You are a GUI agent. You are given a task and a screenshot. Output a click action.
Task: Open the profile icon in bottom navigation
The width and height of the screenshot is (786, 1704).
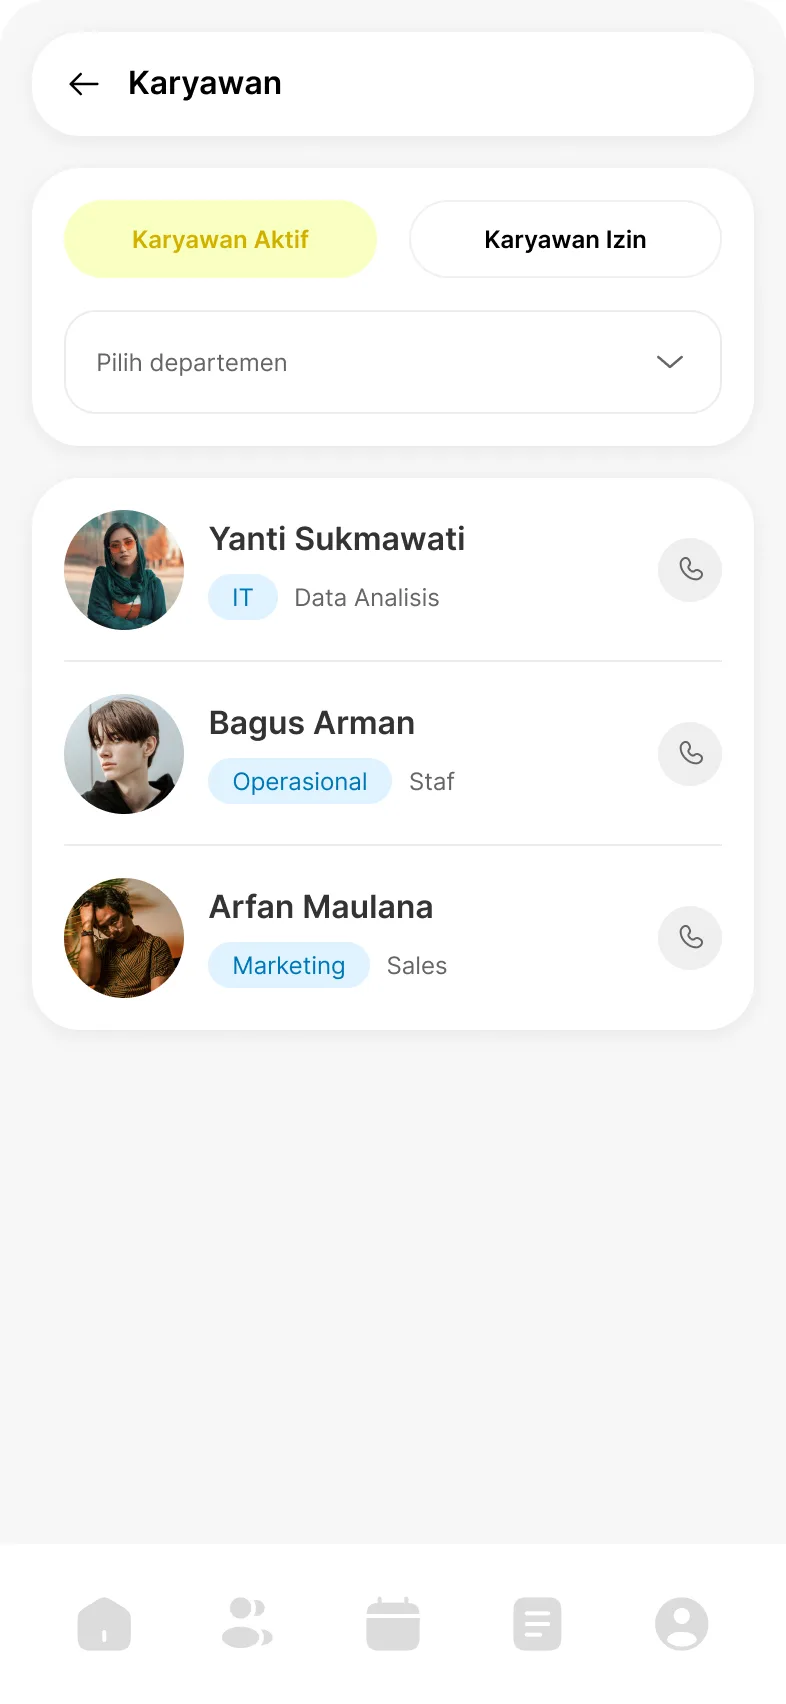tap(682, 1623)
